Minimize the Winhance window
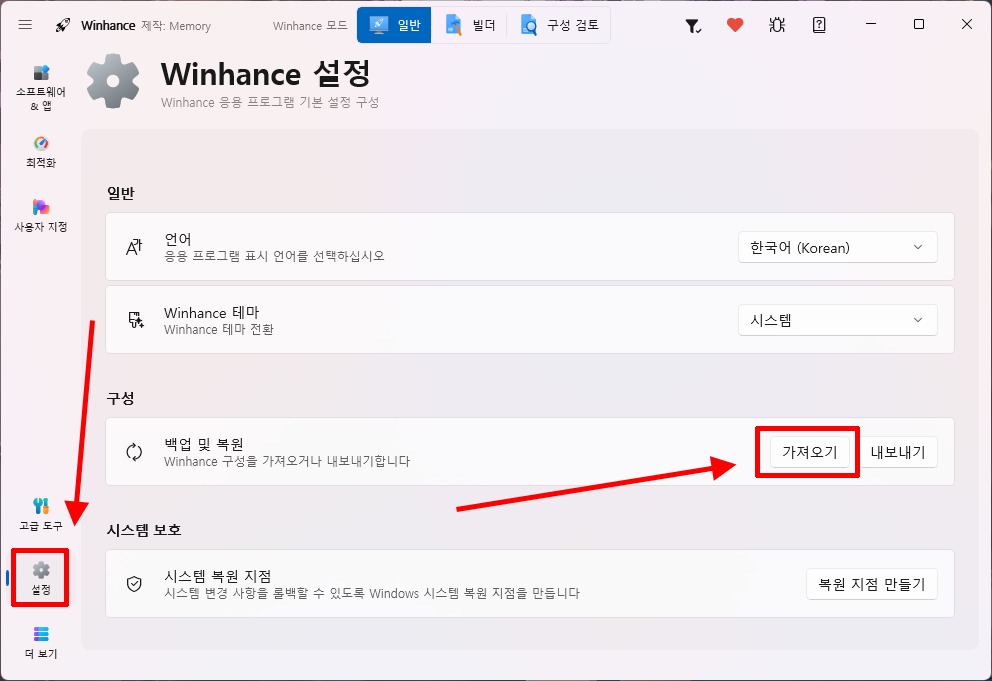Image resolution: width=992 pixels, height=681 pixels. pyautogui.click(x=871, y=24)
